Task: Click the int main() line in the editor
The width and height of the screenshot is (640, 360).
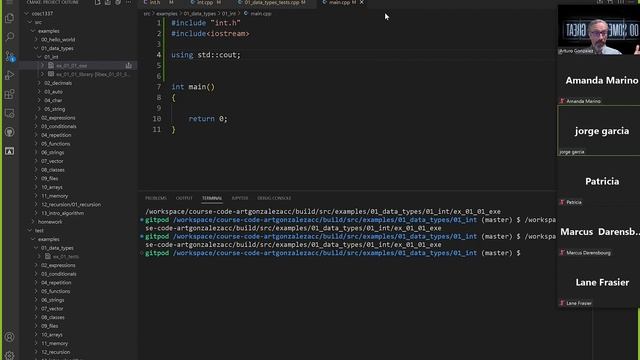Action: coord(193,87)
